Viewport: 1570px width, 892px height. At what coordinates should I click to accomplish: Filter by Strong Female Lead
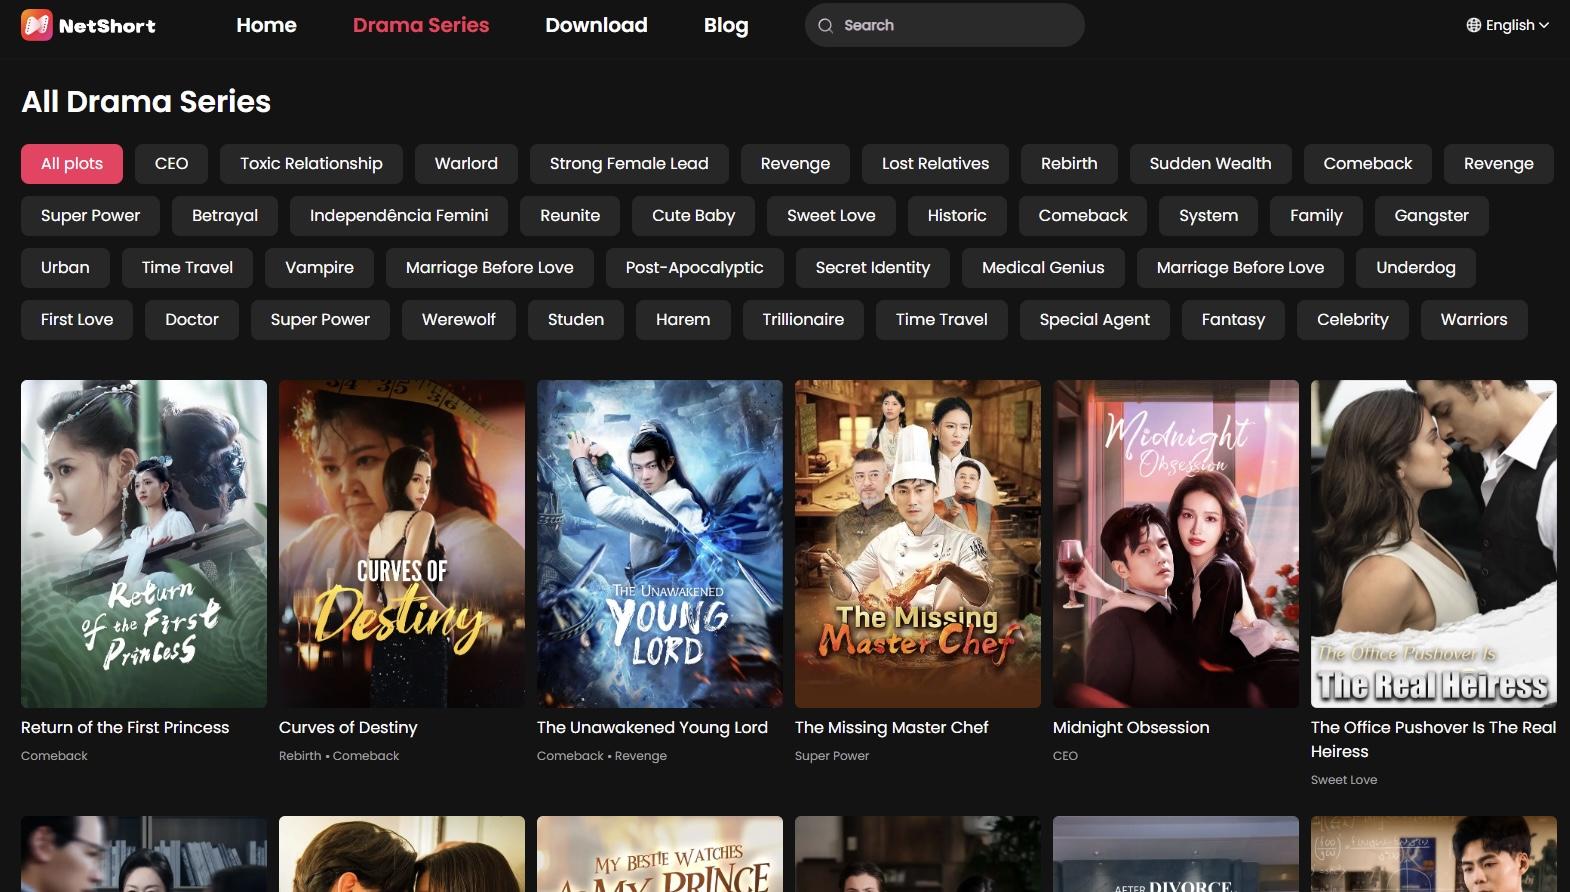pyautogui.click(x=629, y=164)
